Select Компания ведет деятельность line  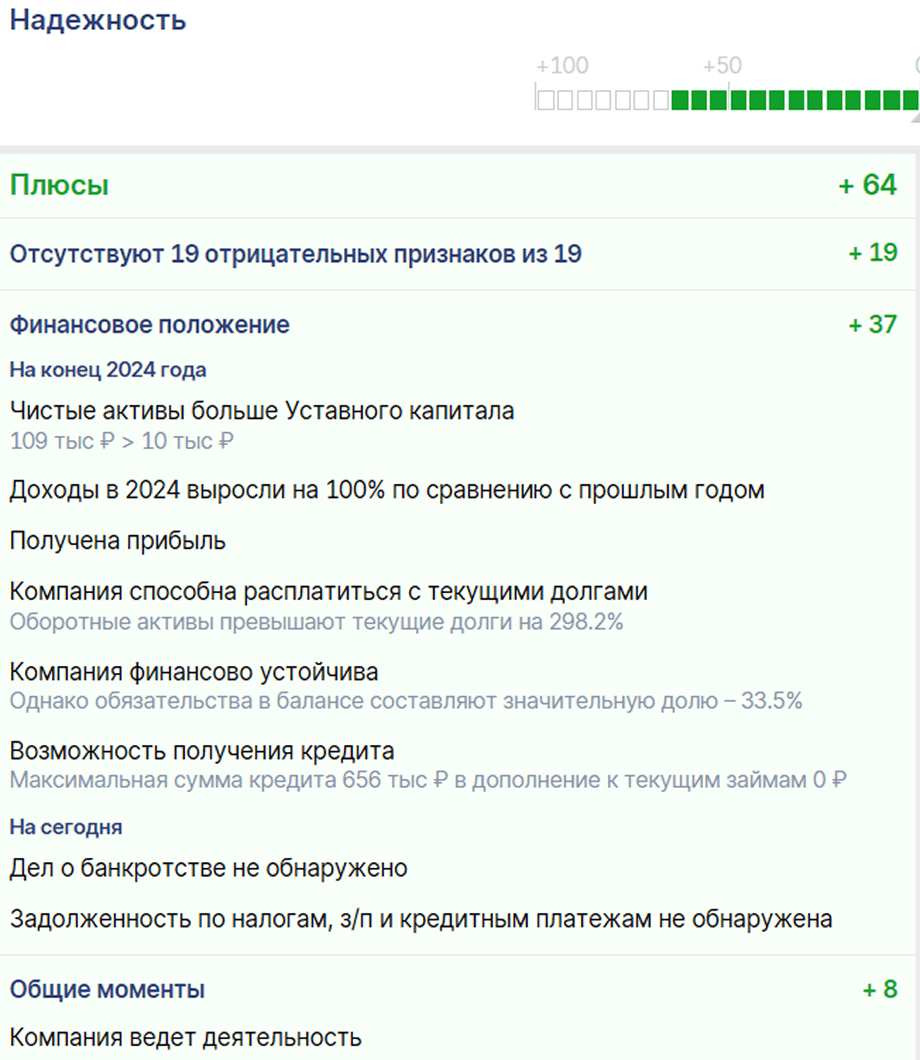pos(185,1038)
